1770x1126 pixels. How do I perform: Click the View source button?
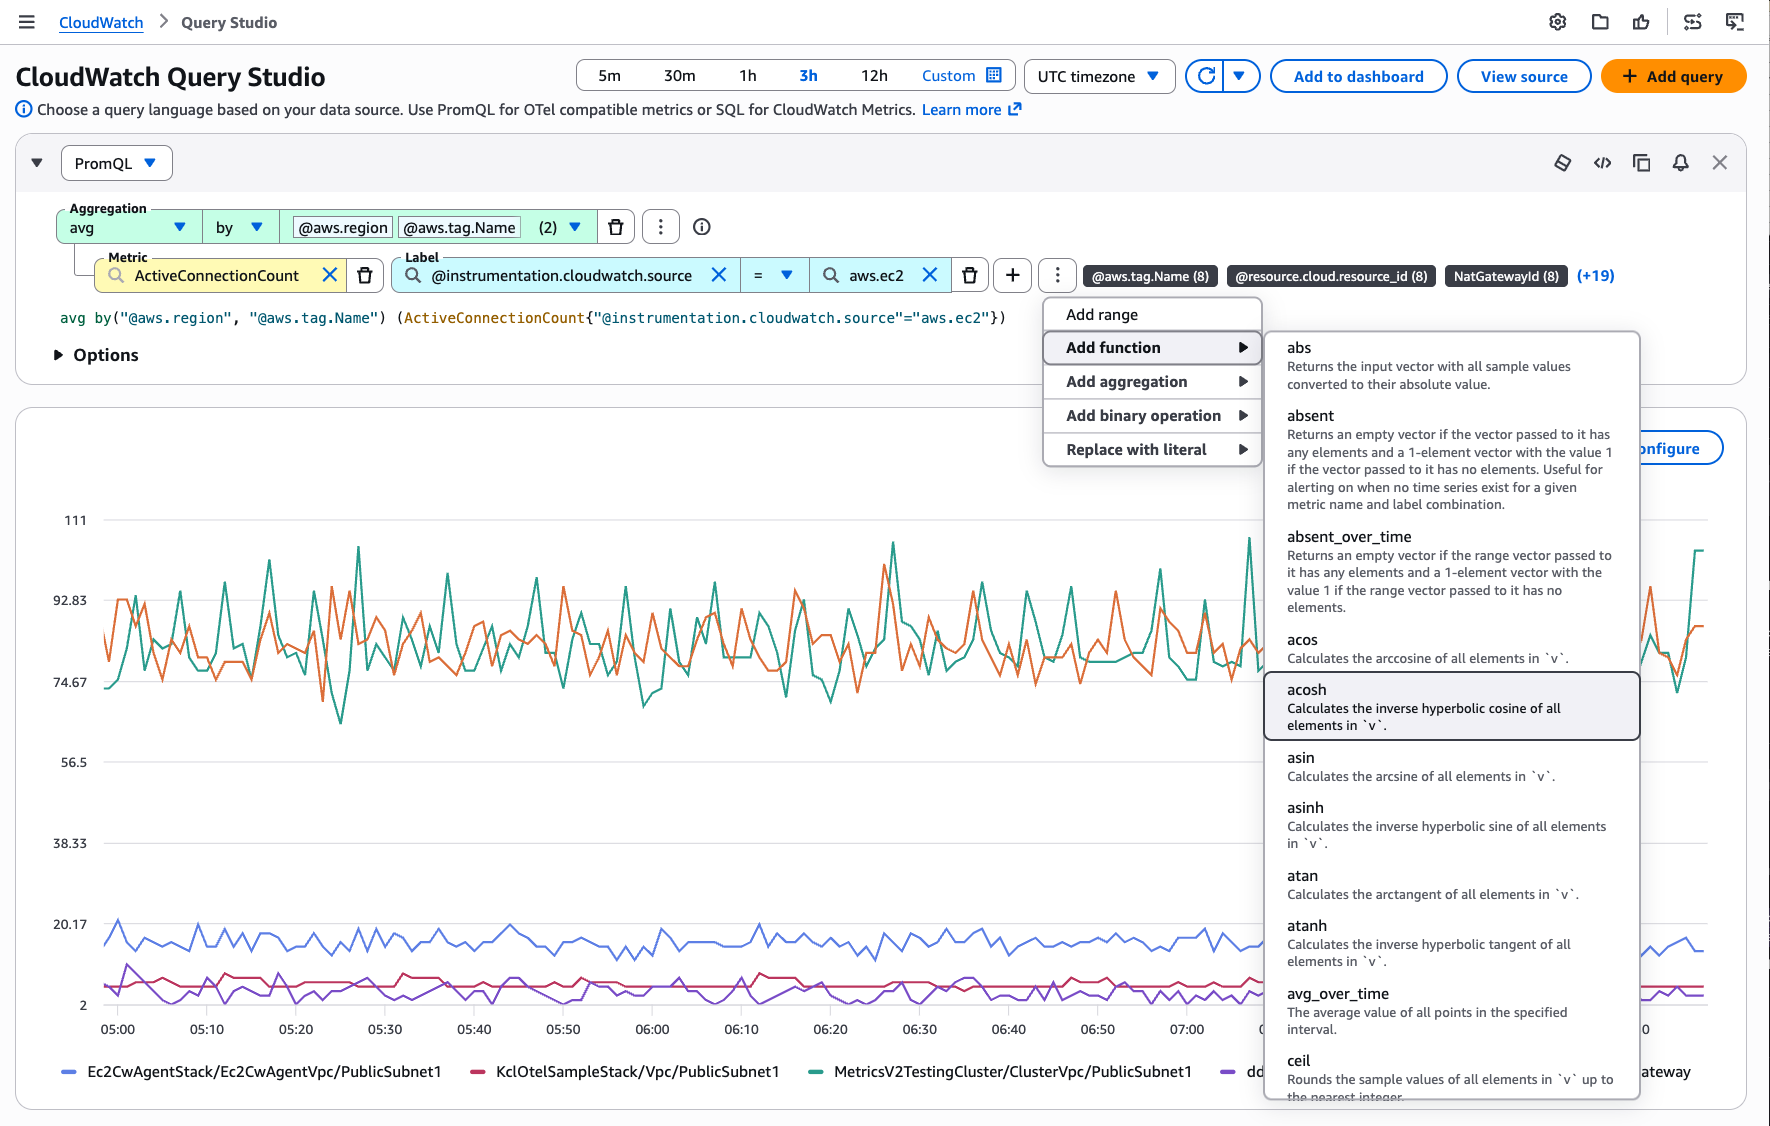pyautogui.click(x=1524, y=76)
